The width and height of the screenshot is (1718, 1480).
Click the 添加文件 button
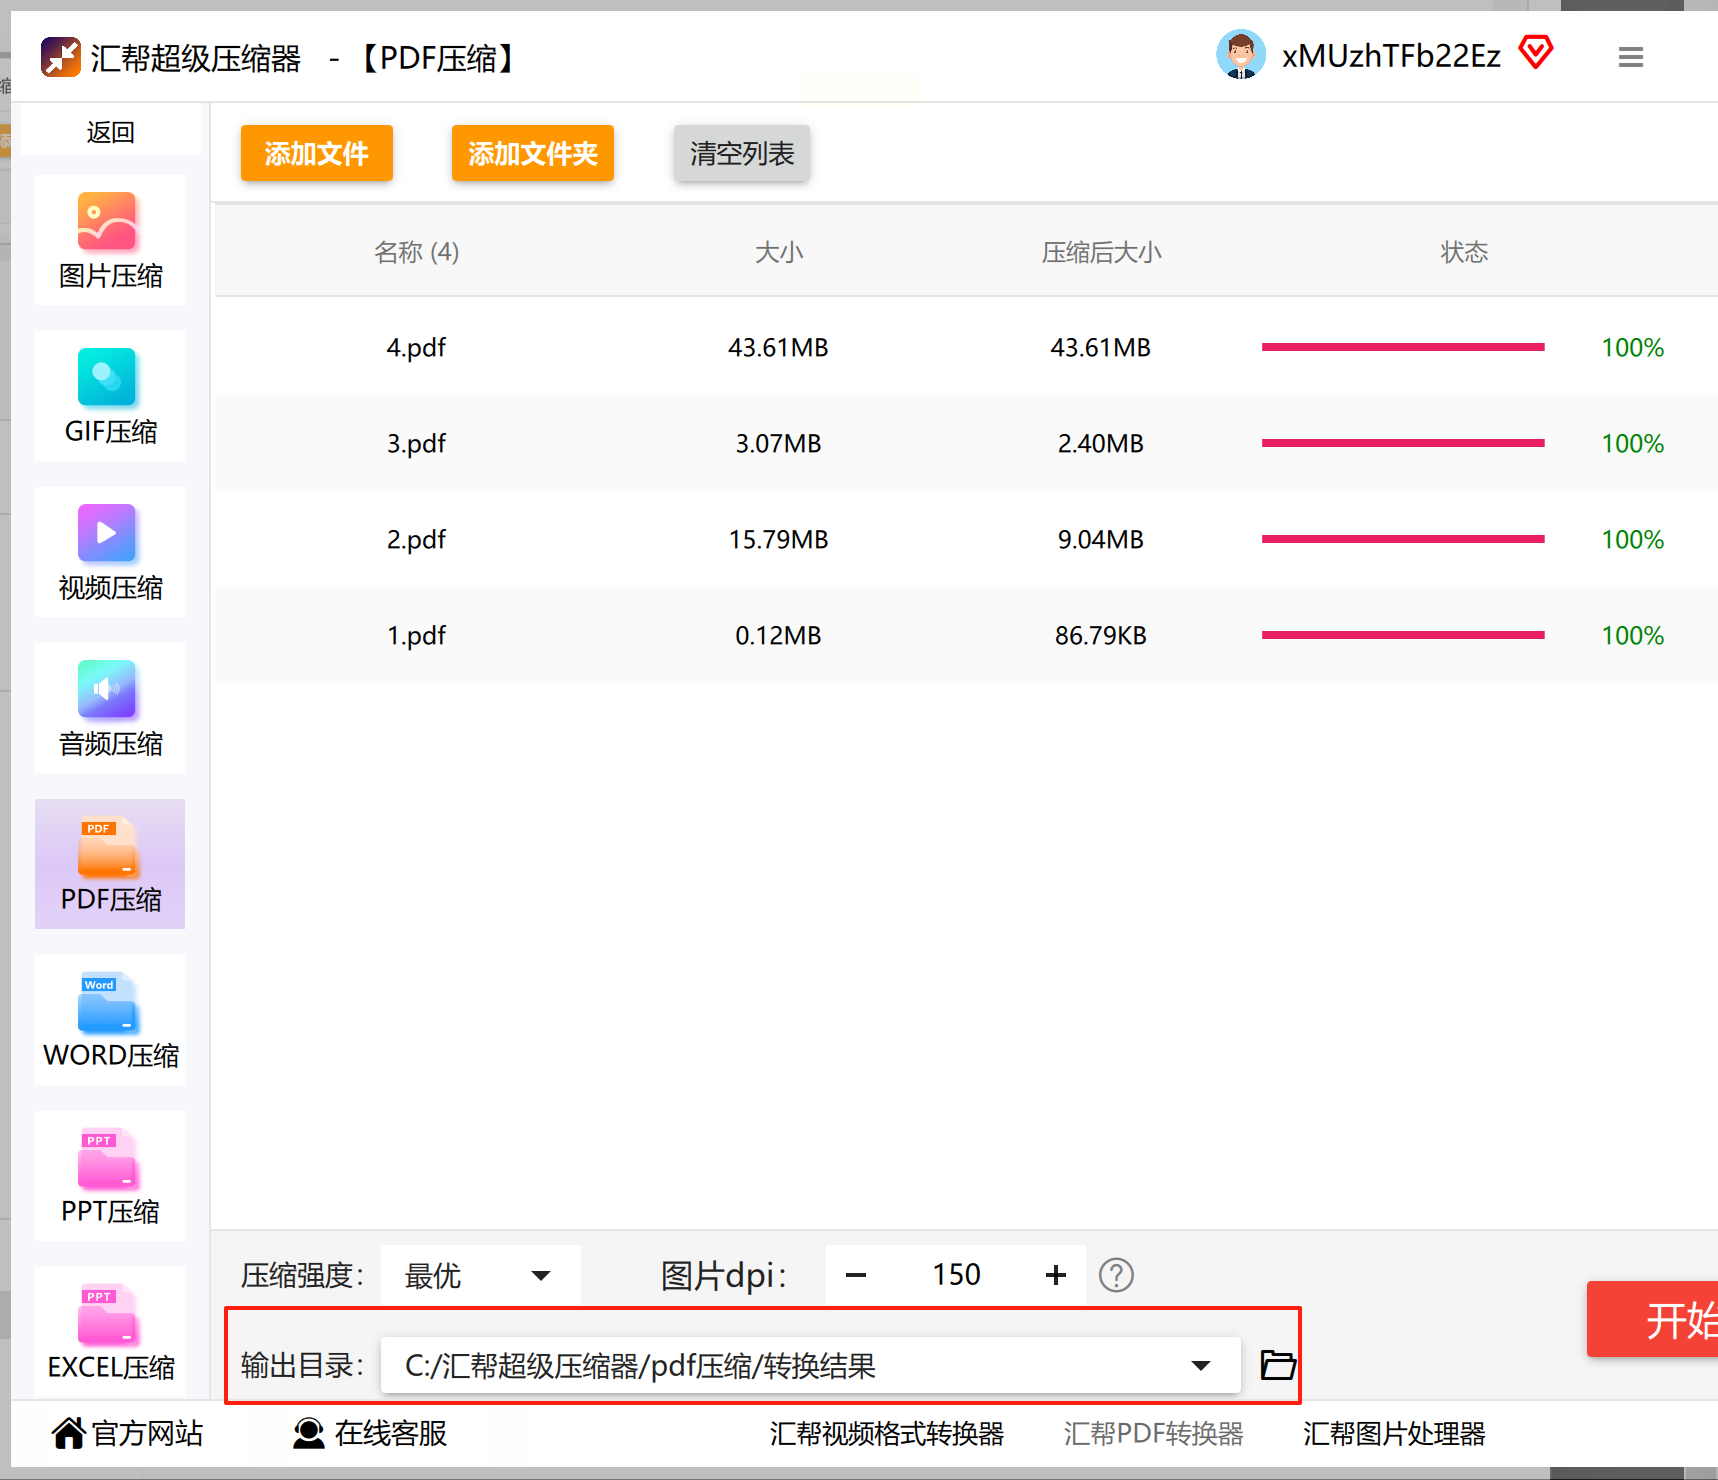point(317,153)
